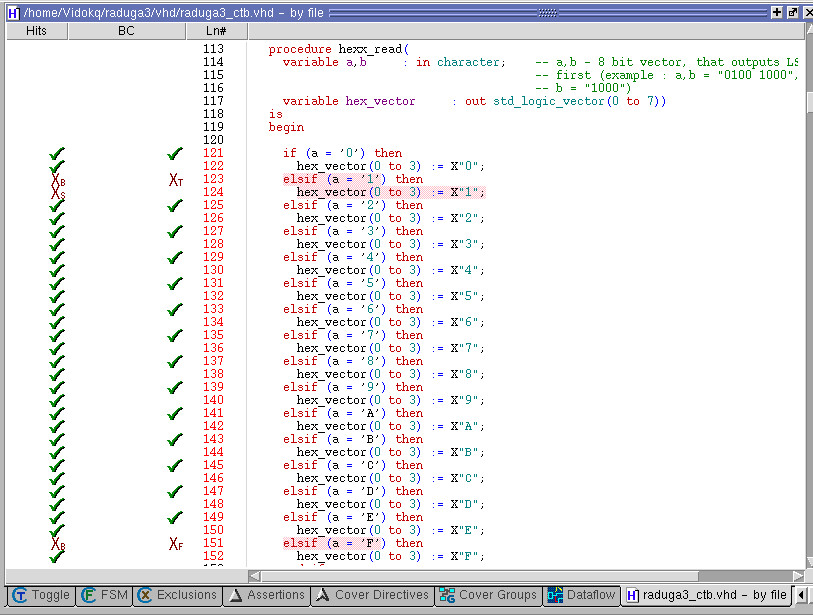The height and width of the screenshot is (615, 813).
Task: Click the horizontal scrollbar left arrow
Action: [x=255, y=576]
